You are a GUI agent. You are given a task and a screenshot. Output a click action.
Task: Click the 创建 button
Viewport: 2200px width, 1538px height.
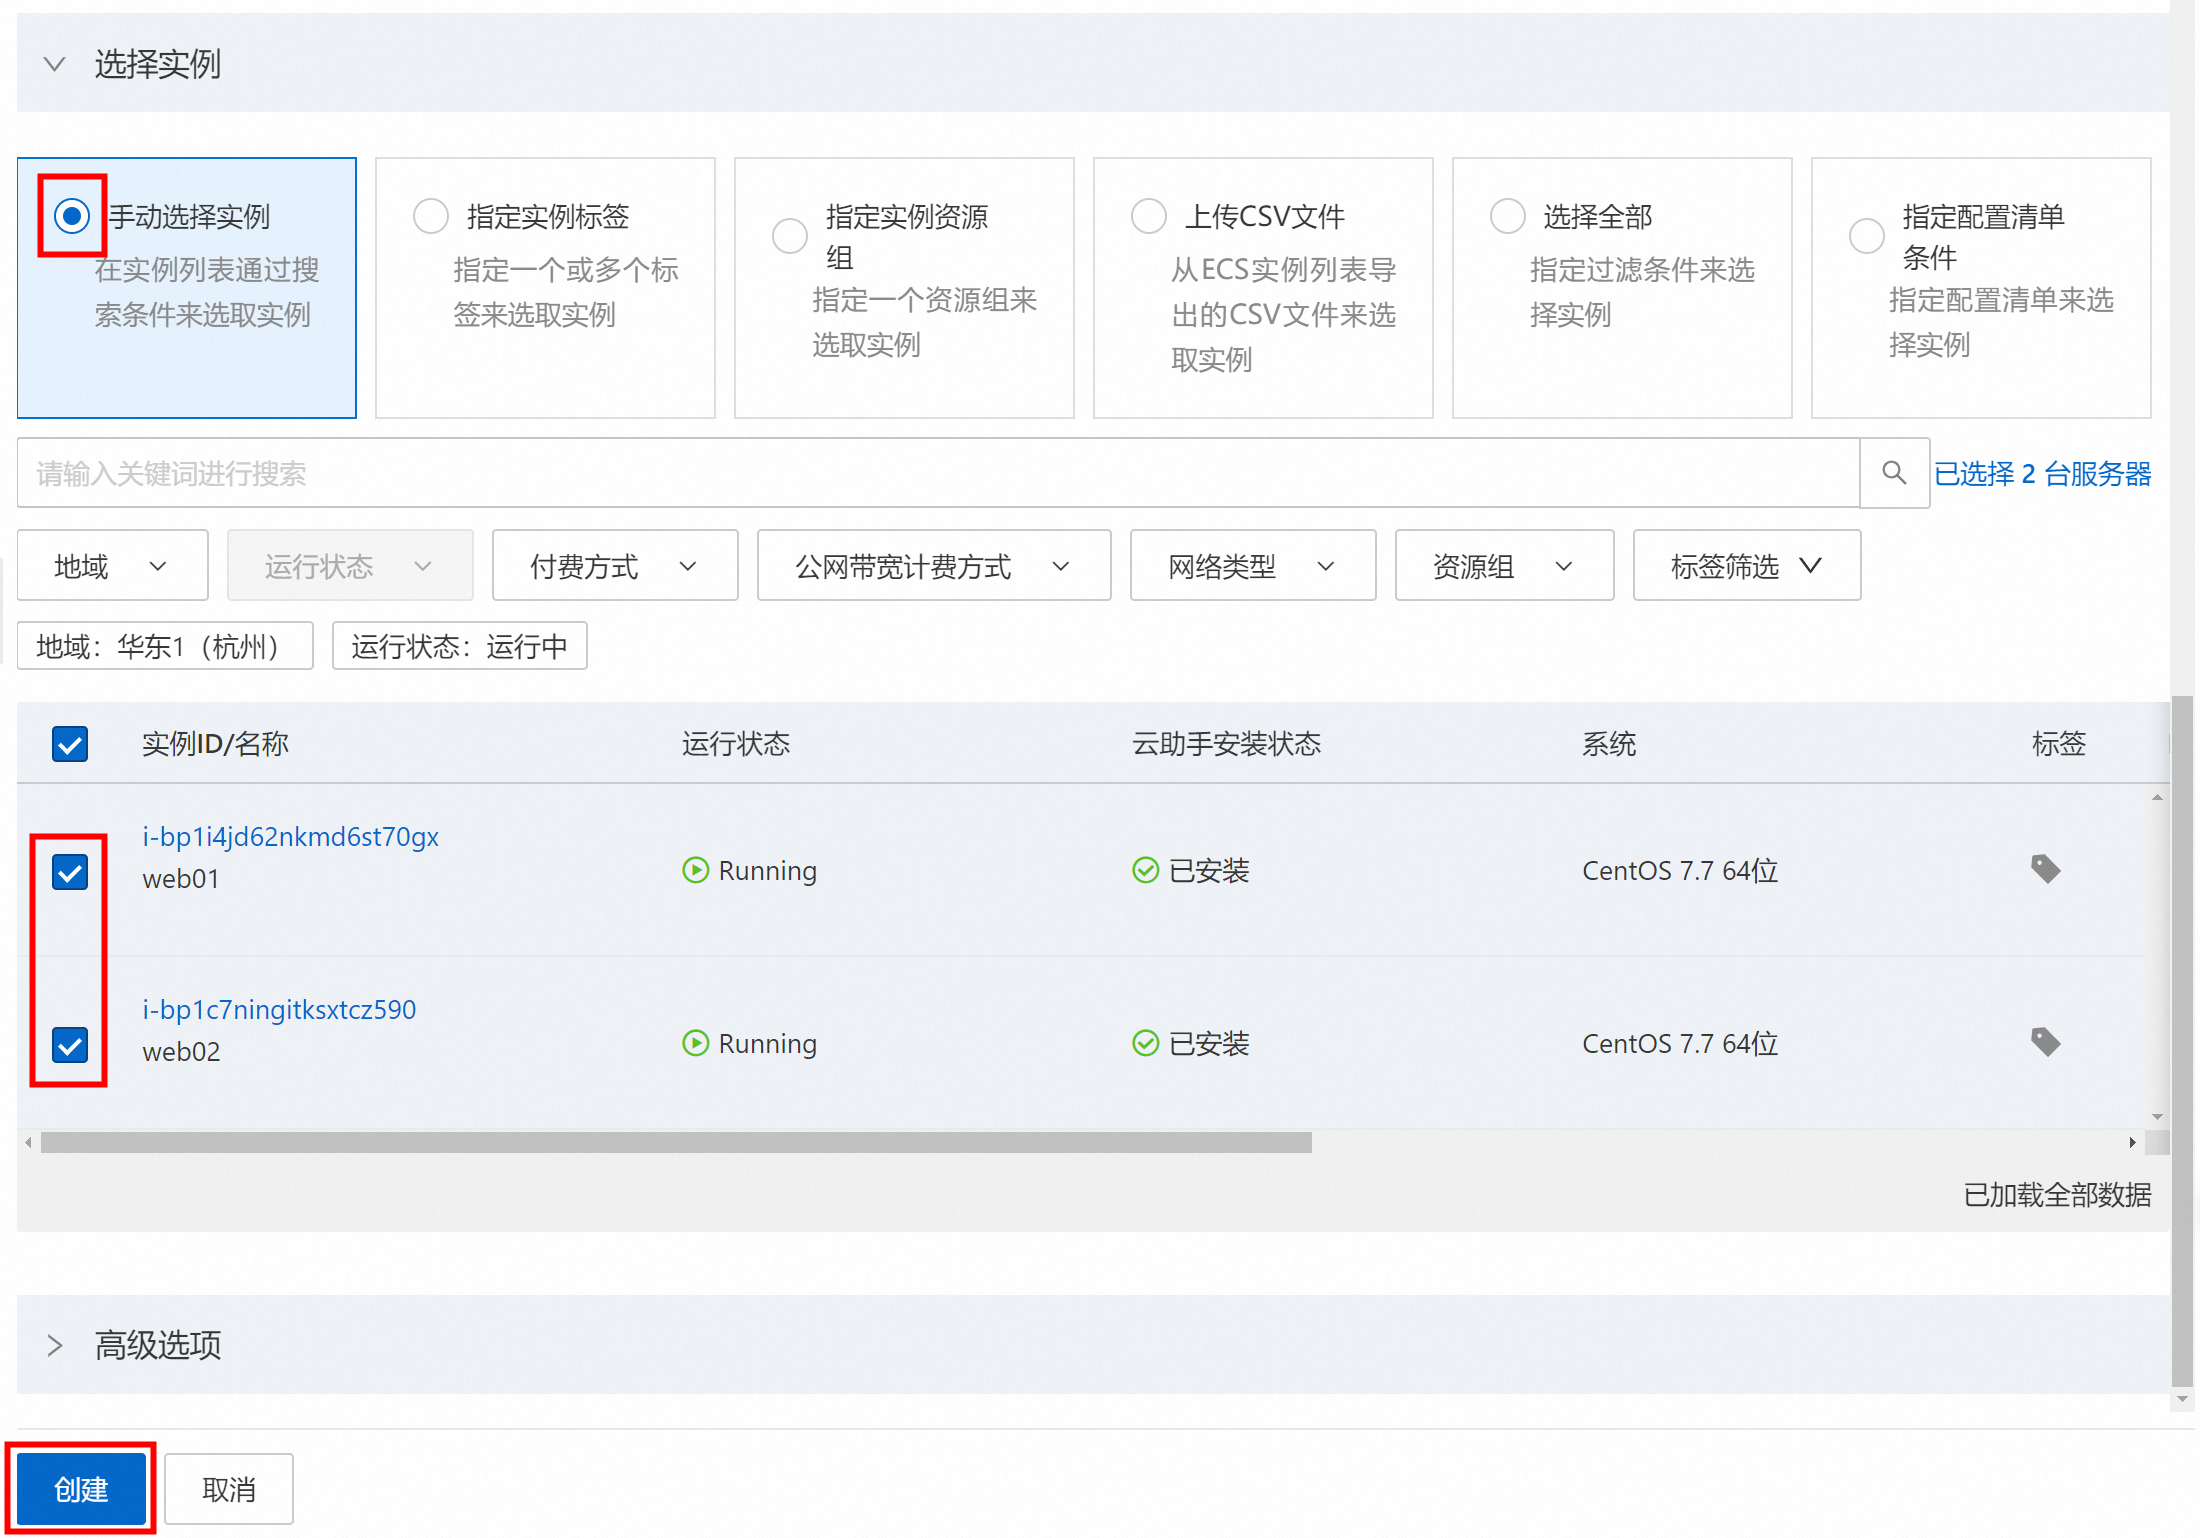[81, 1489]
